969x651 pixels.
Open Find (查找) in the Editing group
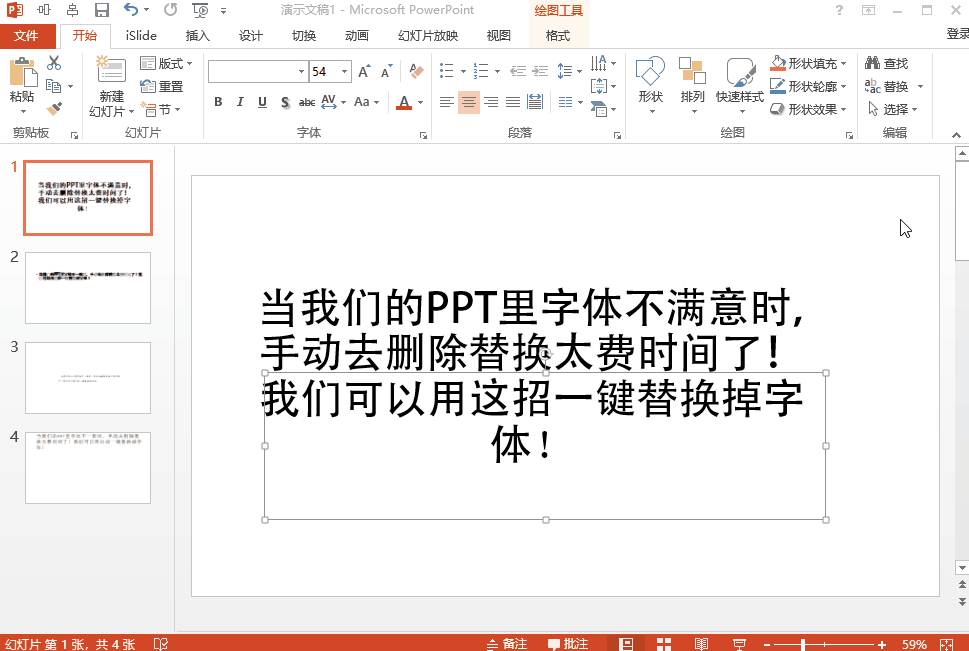tap(893, 62)
